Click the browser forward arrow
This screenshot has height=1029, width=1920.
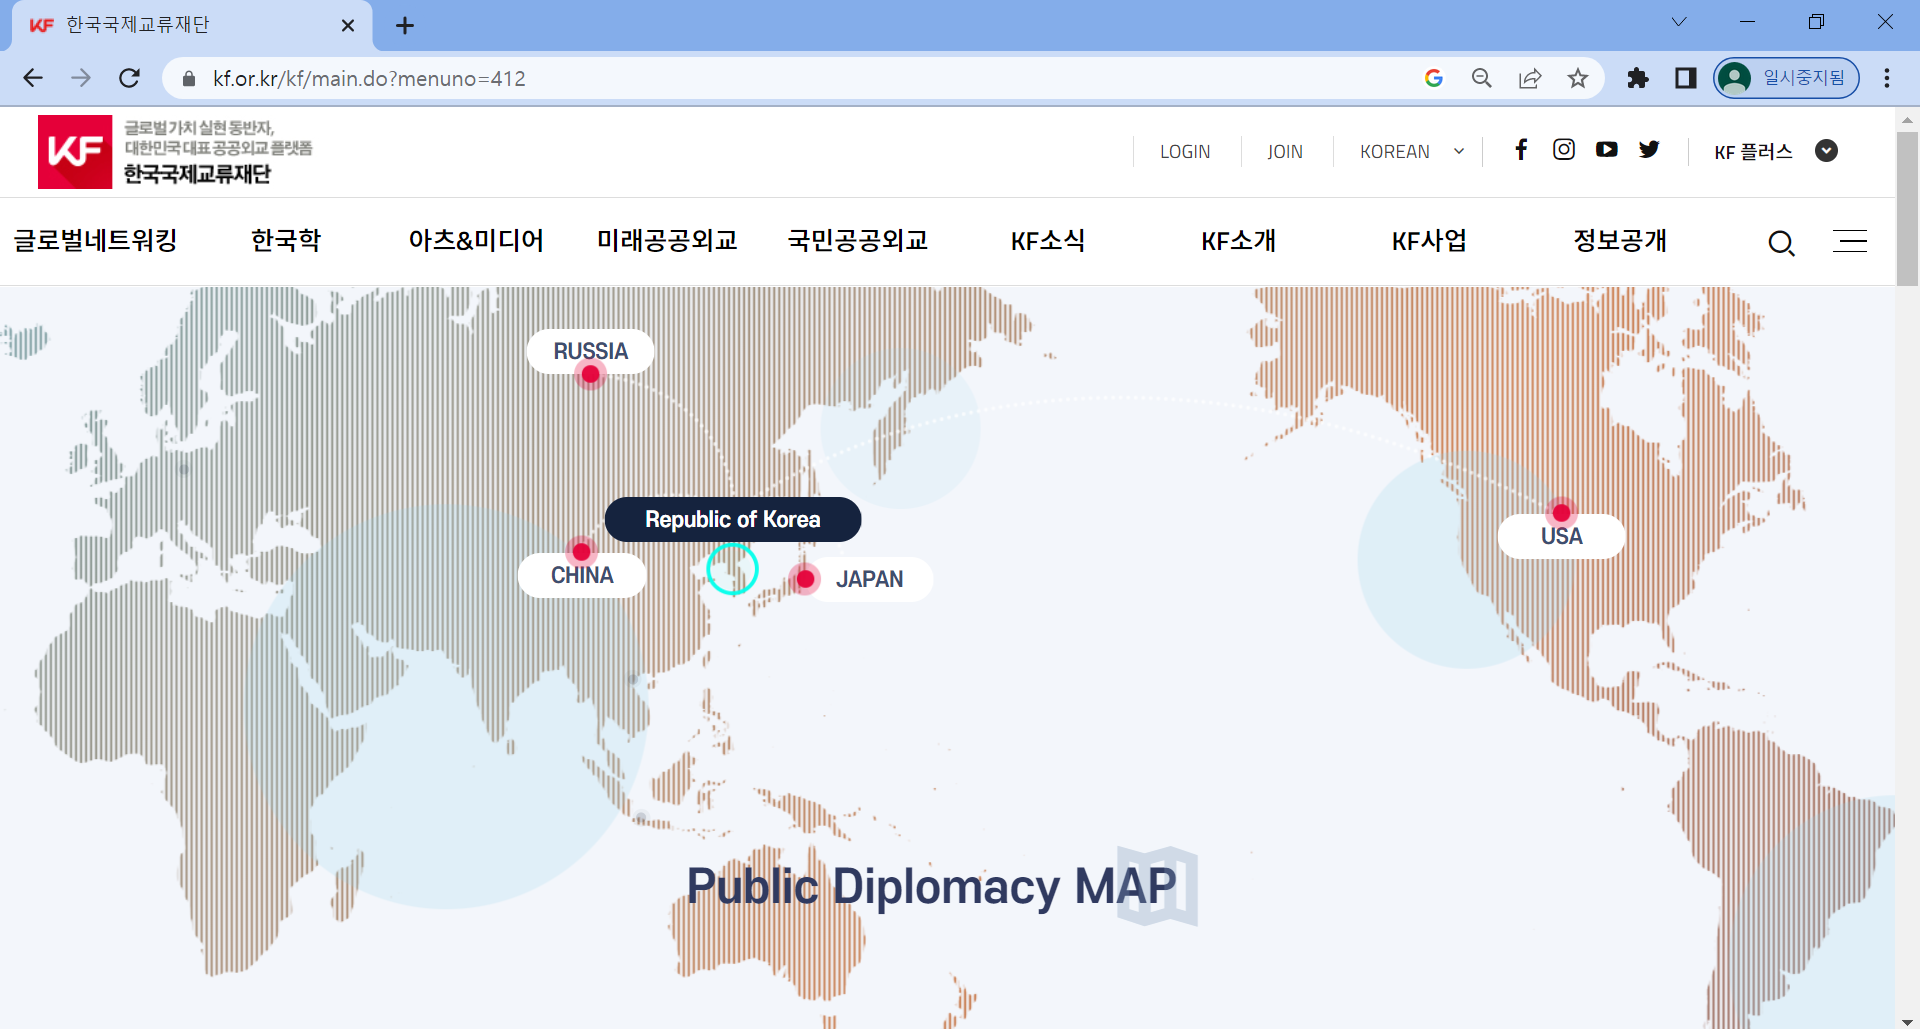tap(81, 78)
